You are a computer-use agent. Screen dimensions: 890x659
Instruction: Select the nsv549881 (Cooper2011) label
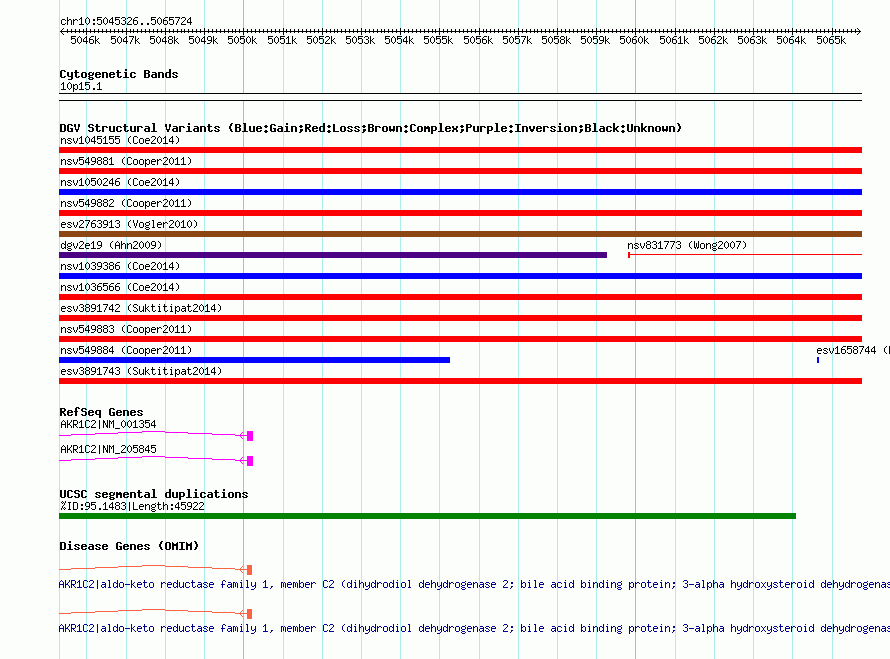click(x=126, y=161)
